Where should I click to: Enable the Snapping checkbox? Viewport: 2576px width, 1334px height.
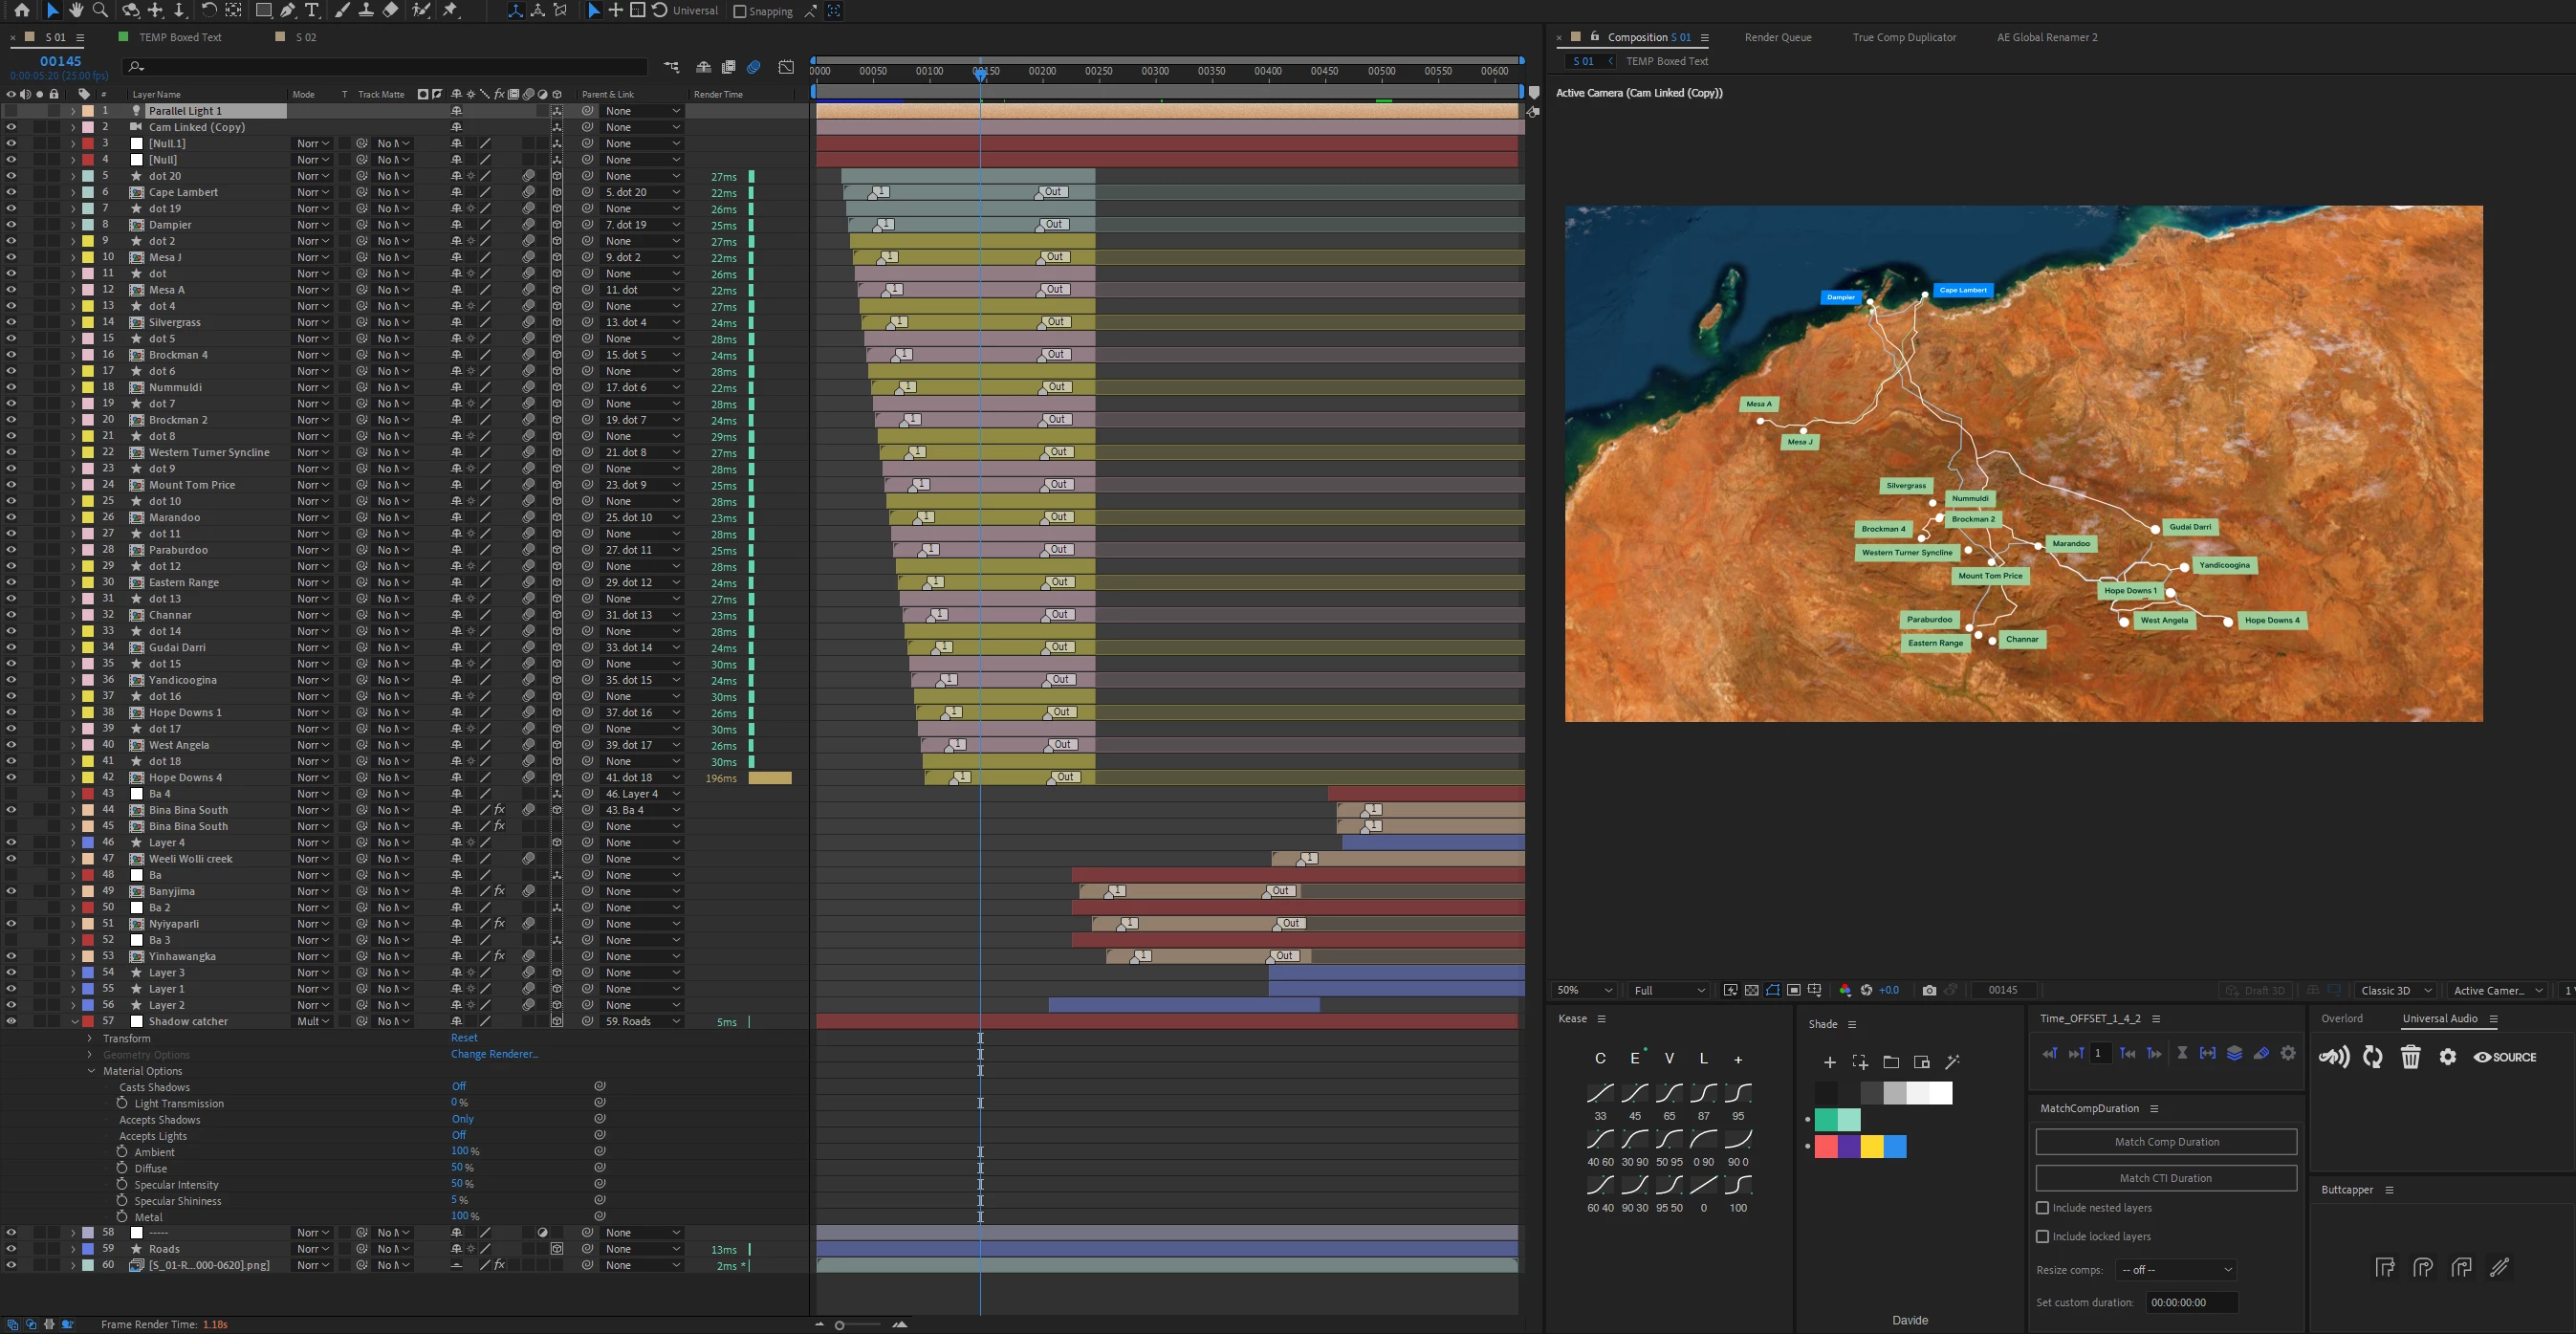pyautogui.click(x=740, y=11)
